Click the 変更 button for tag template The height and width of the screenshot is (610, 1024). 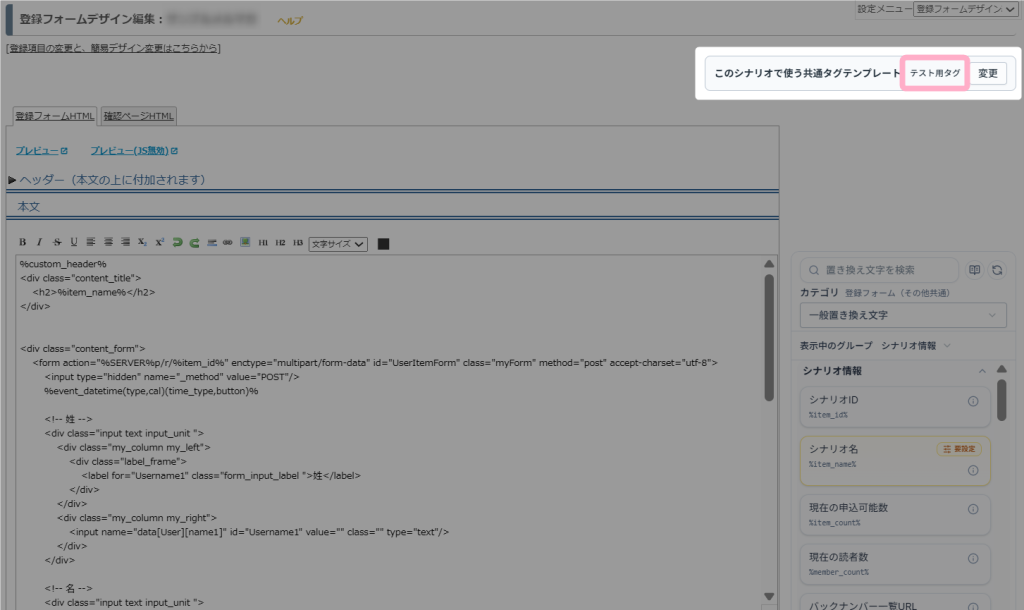(x=987, y=73)
